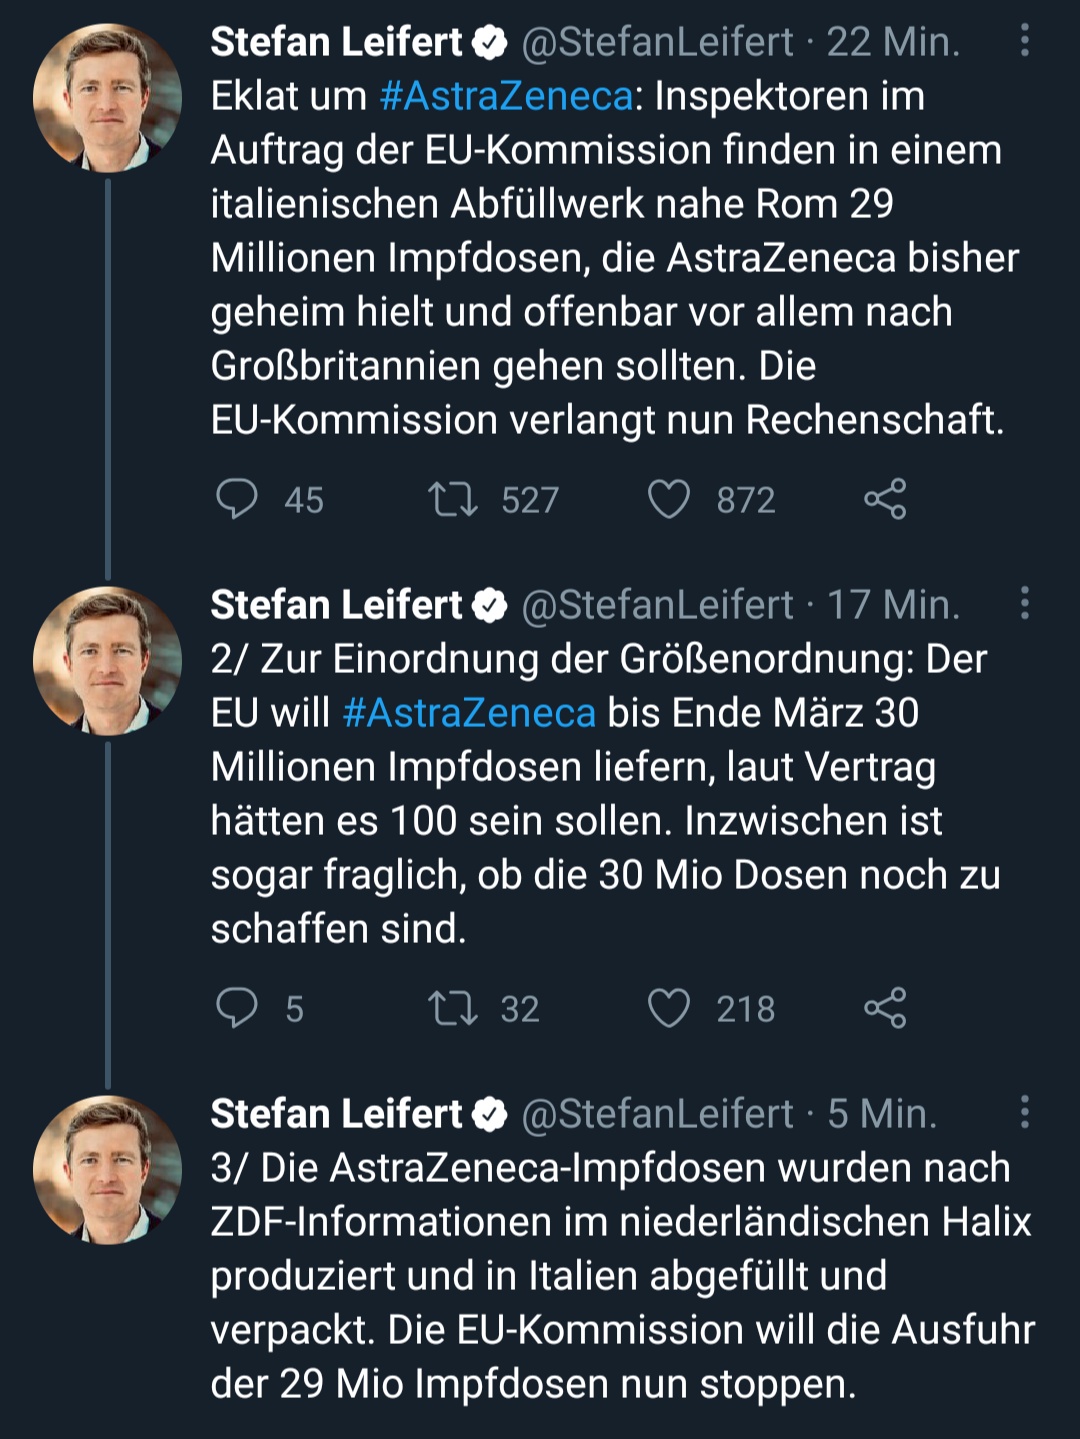Tap #AstraZeneca hashtag in the second tweet
The height and width of the screenshot is (1439, 1080).
point(469,713)
